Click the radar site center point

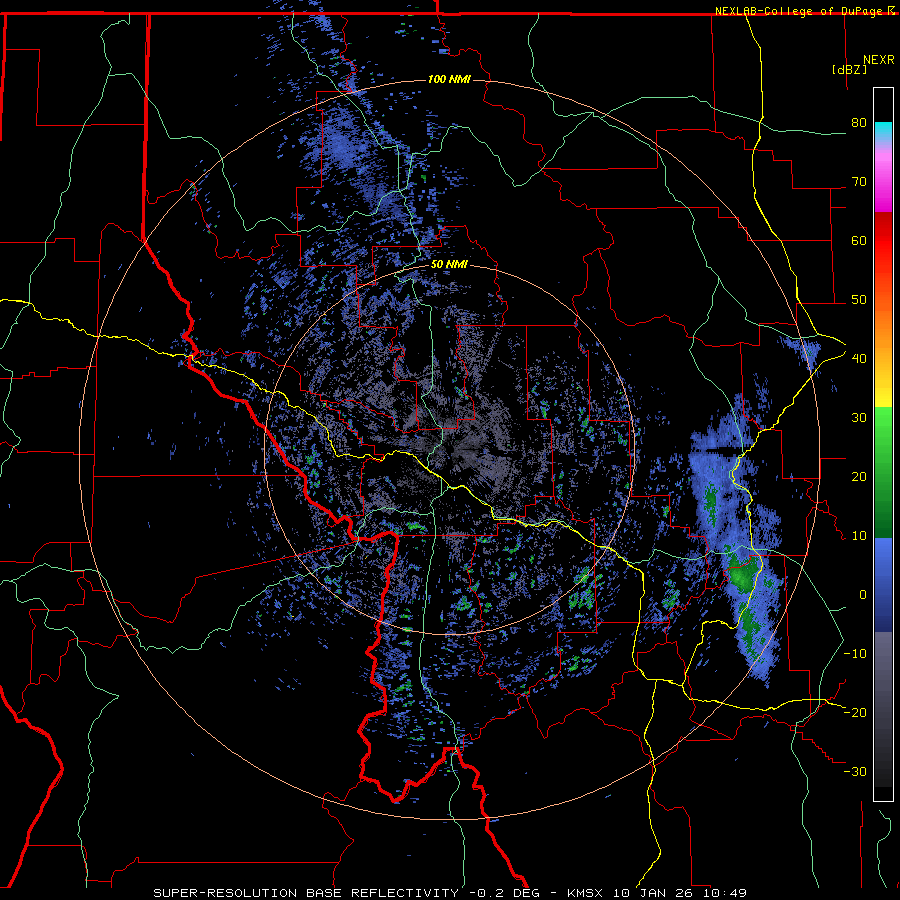pyautogui.click(x=451, y=451)
